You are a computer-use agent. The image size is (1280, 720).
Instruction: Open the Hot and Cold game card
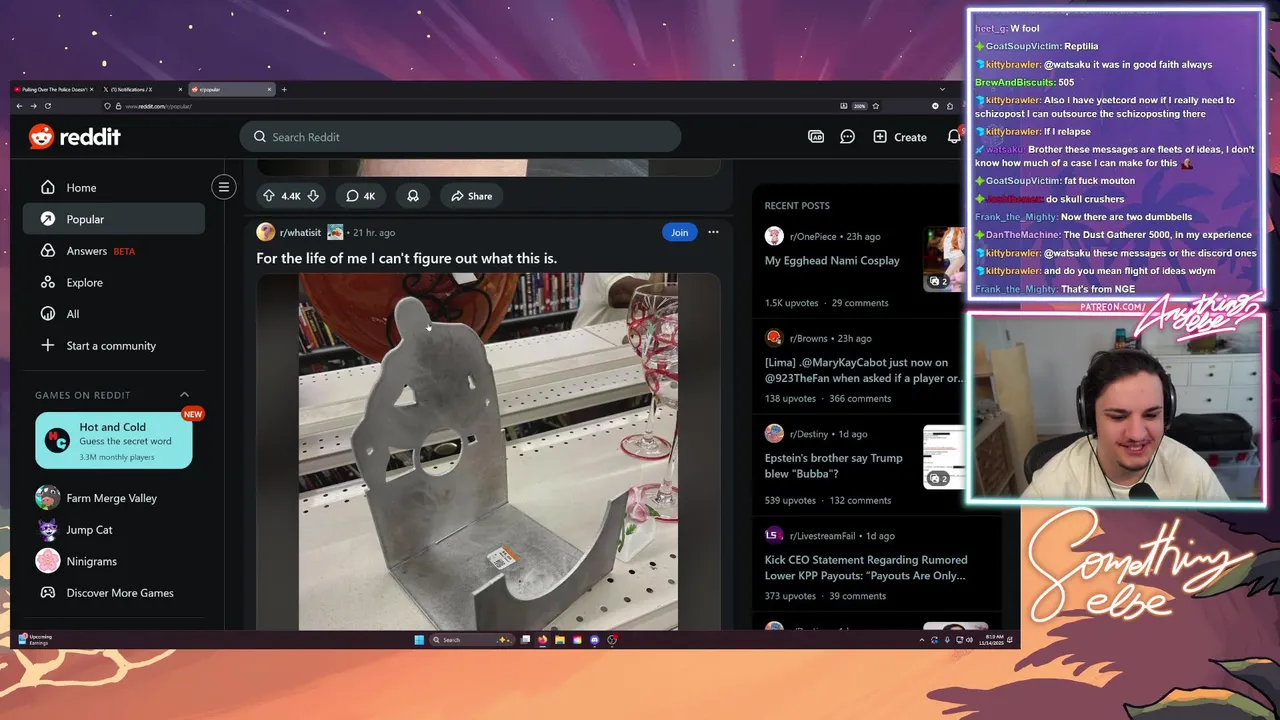tap(114, 441)
